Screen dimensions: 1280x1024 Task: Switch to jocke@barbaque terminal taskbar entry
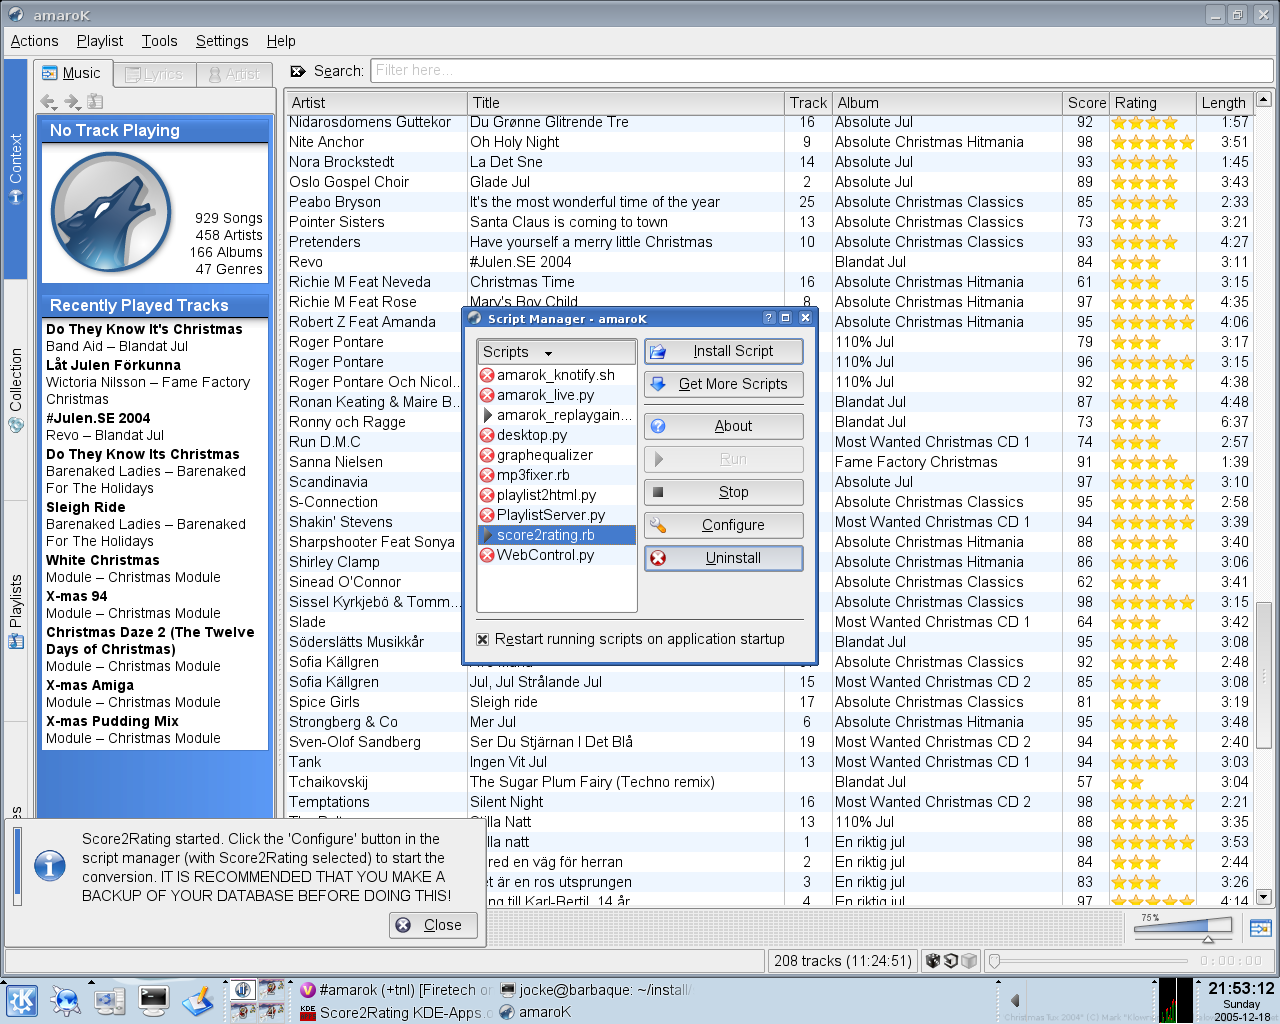(595, 990)
